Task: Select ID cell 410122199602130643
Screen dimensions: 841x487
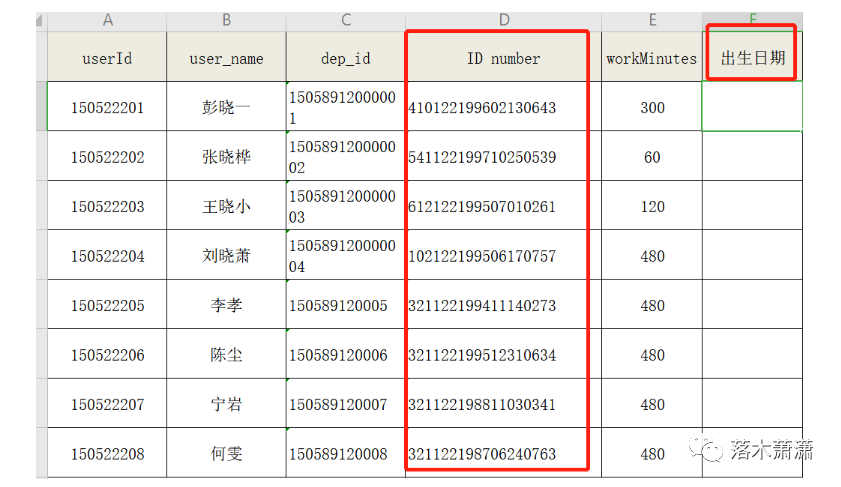Action: [x=503, y=106]
